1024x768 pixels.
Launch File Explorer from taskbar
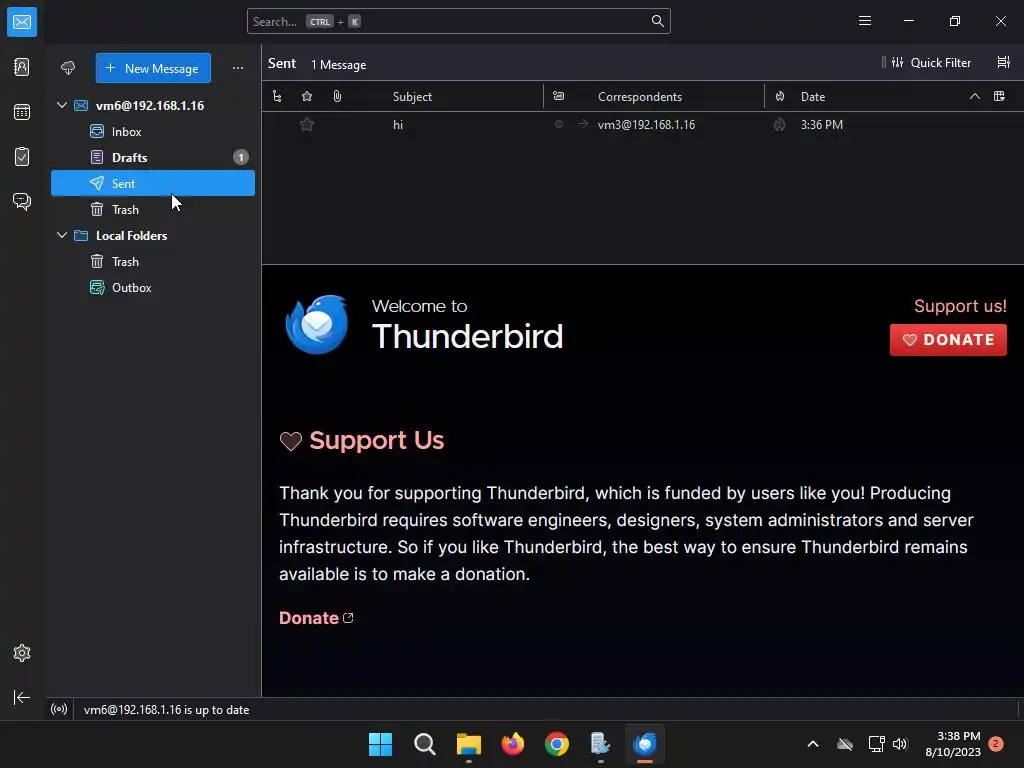tap(469, 744)
